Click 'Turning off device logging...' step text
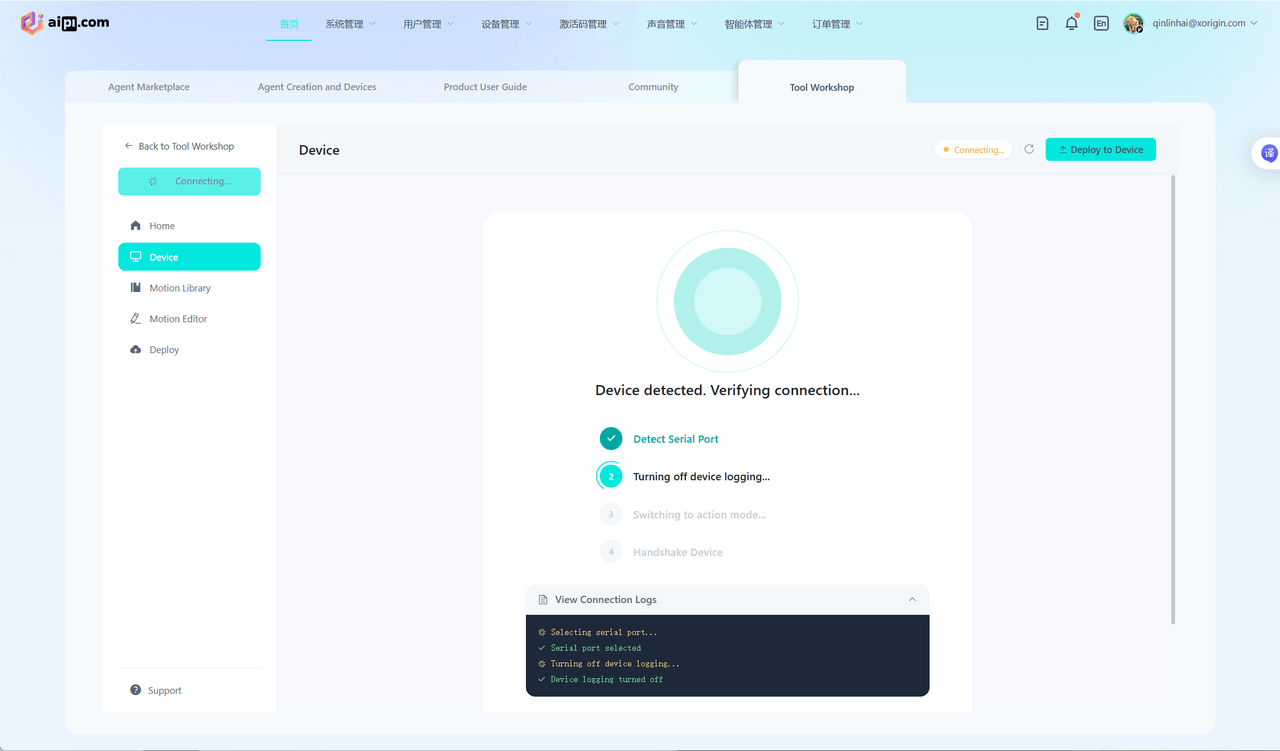1280x751 pixels. pyautogui.click(x=701, y=477)
